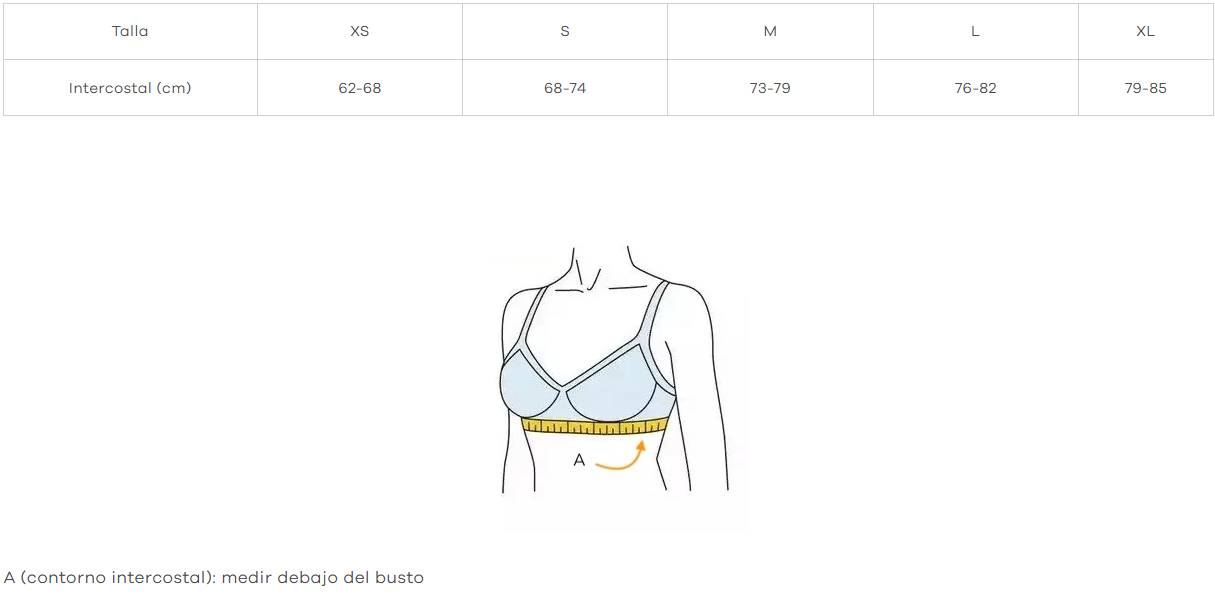Click the 79-85 measurement cell
The width and height of the screenshot is (1215, 603).
point(1146,88)
